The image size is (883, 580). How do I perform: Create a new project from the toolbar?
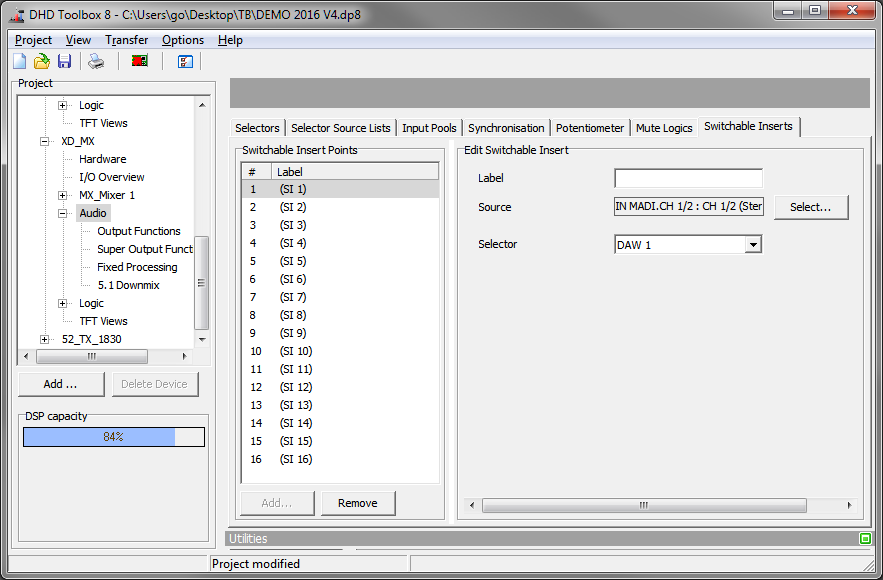click(x=18, y=61)
